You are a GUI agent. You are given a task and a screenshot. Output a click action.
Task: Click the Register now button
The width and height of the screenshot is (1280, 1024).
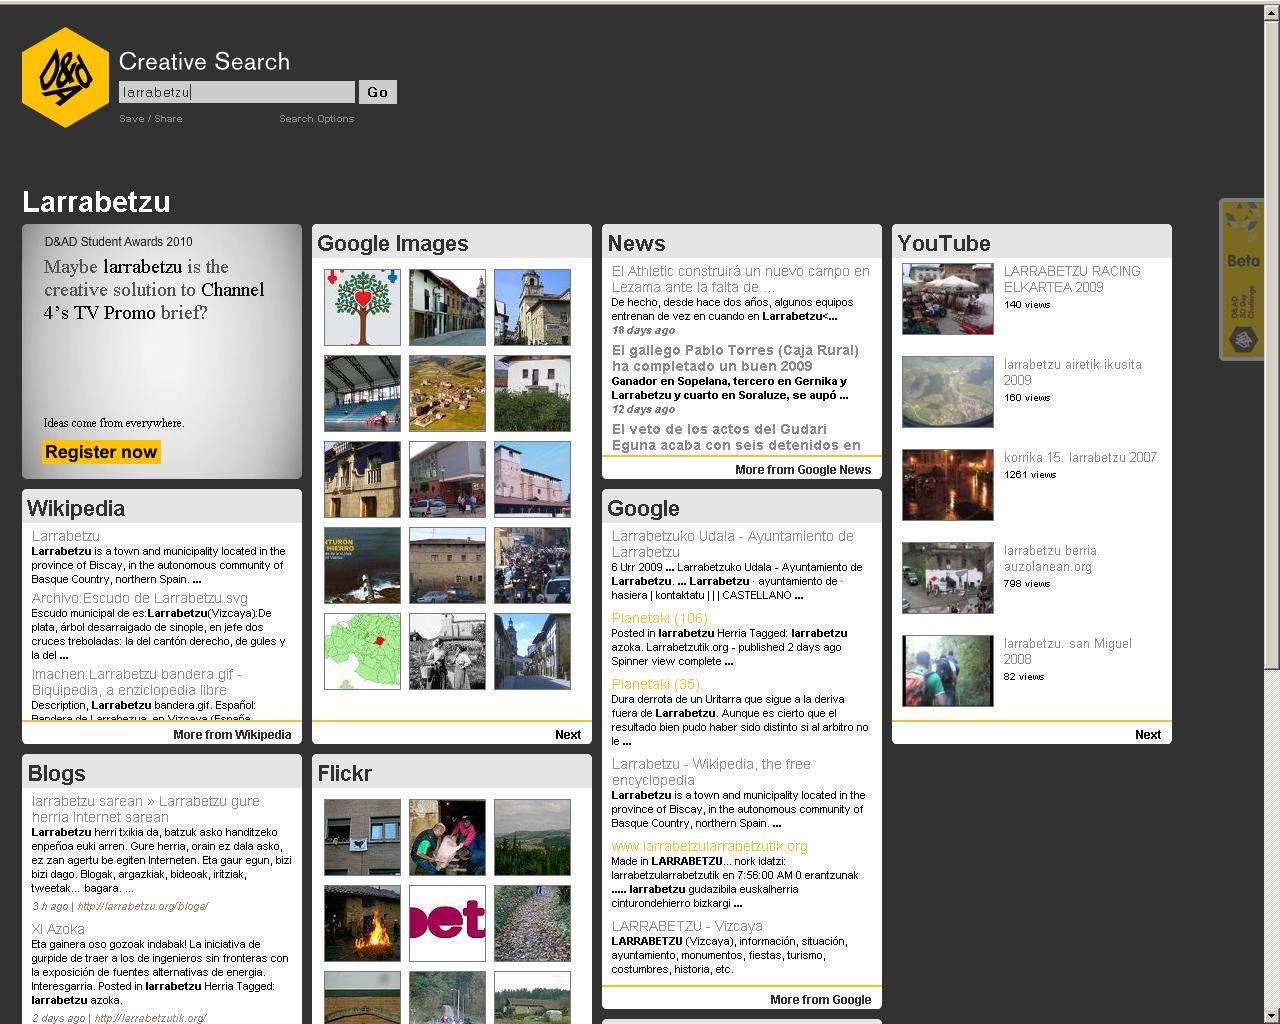(101, 452)
